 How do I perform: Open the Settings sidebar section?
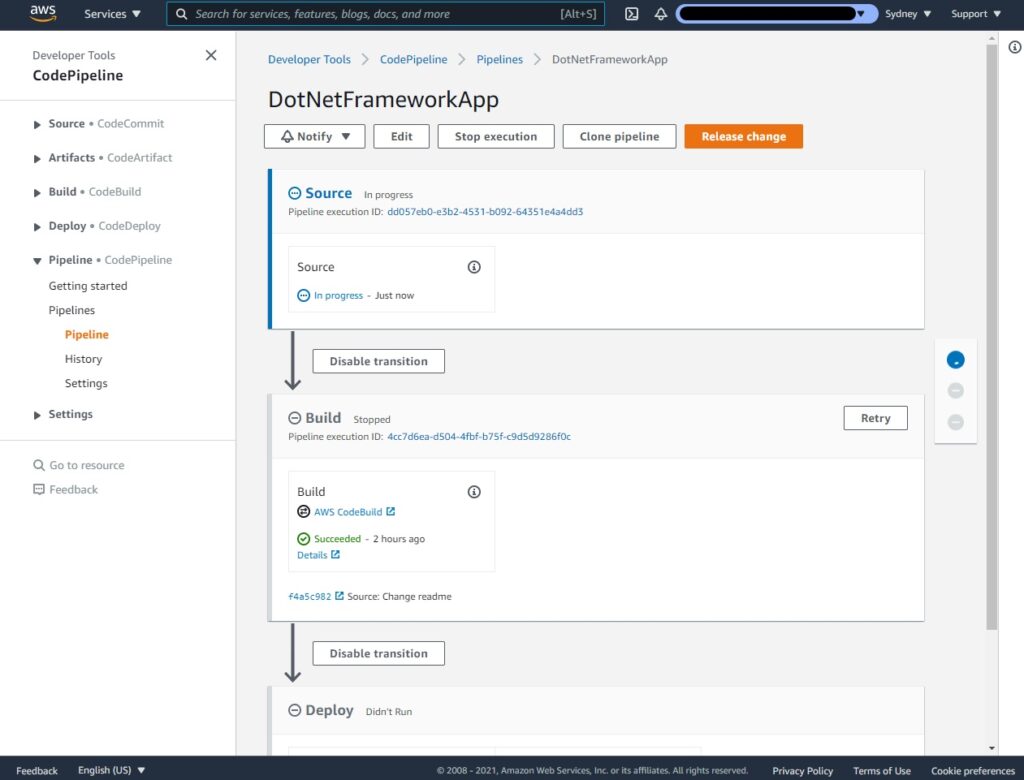click(70, 414)
